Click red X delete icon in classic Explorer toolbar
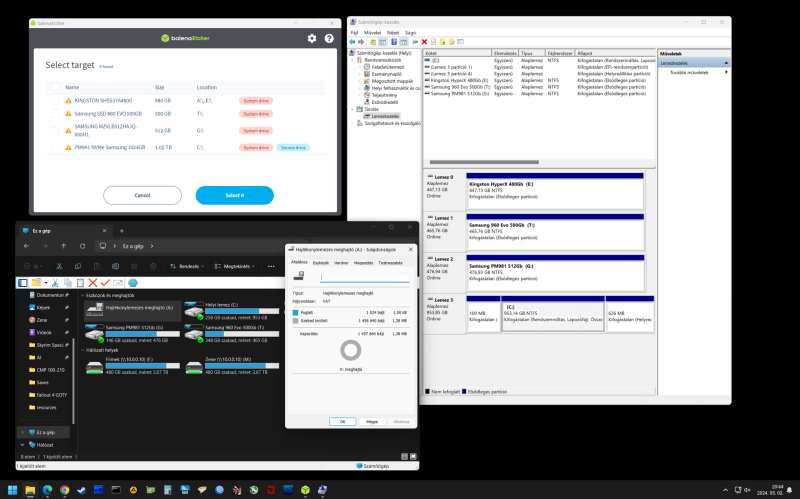Viewport: 800px width, 499px height. click(93, 283)
